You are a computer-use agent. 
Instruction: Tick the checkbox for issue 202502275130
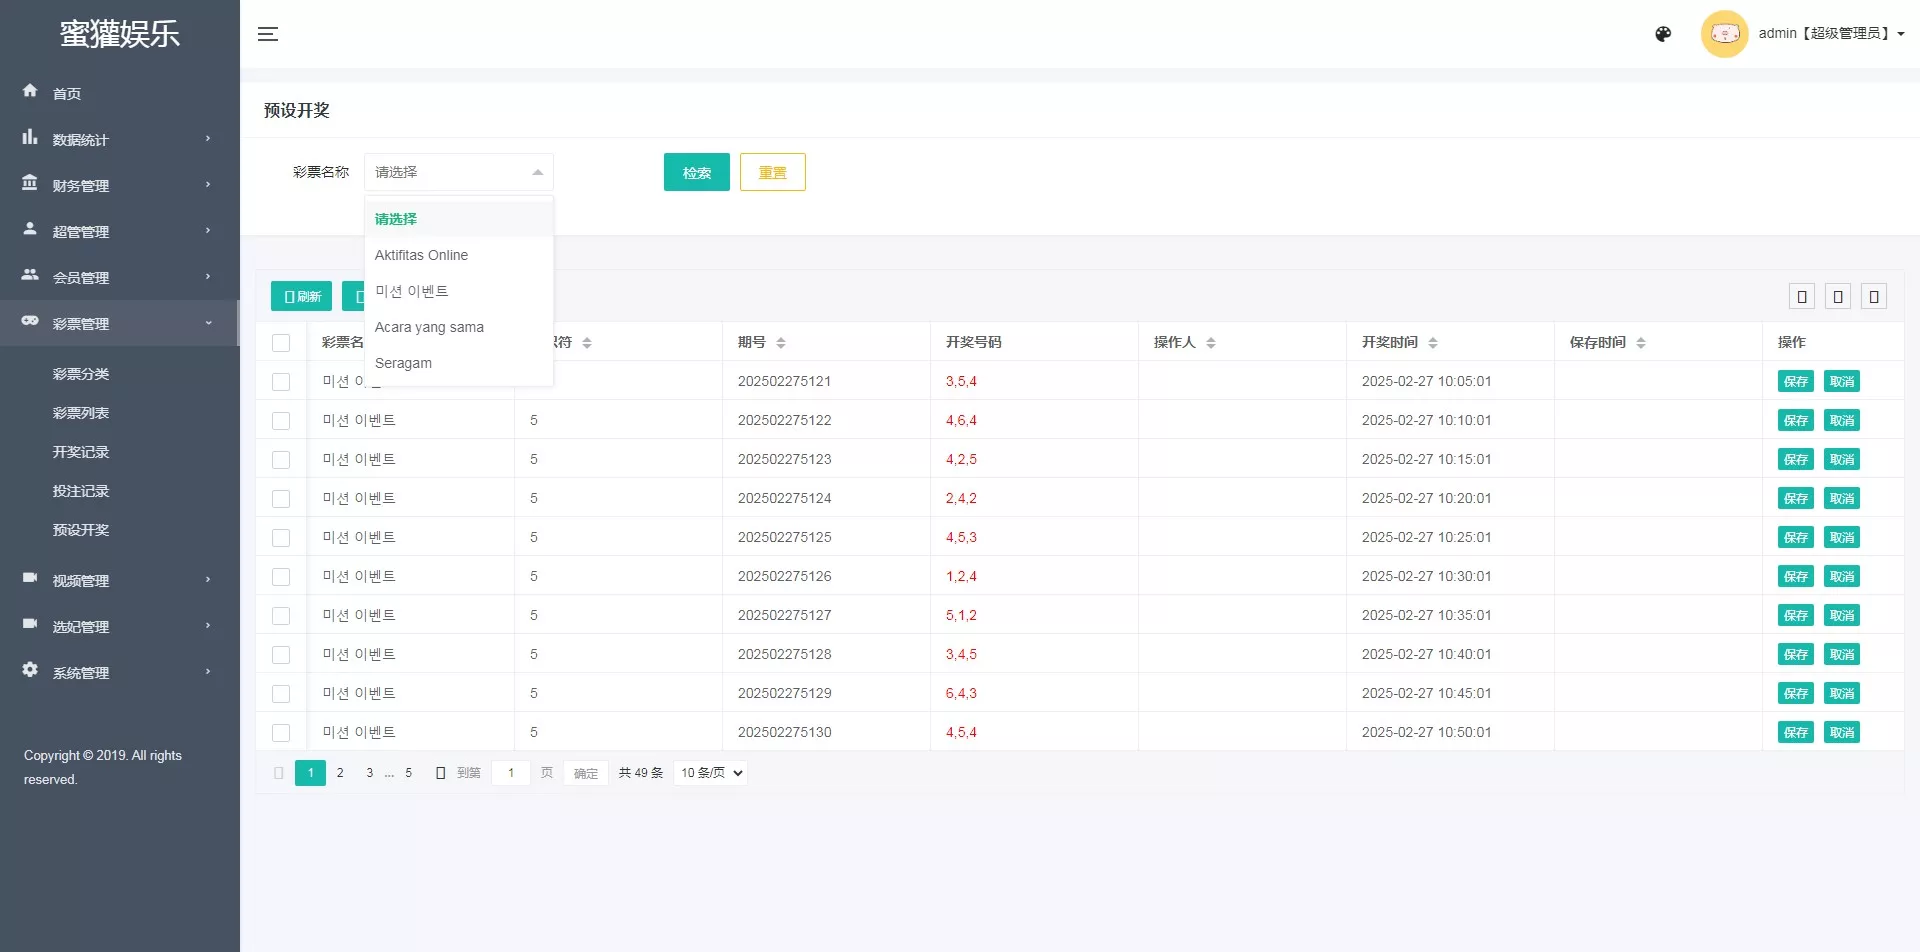coord(281,733)
